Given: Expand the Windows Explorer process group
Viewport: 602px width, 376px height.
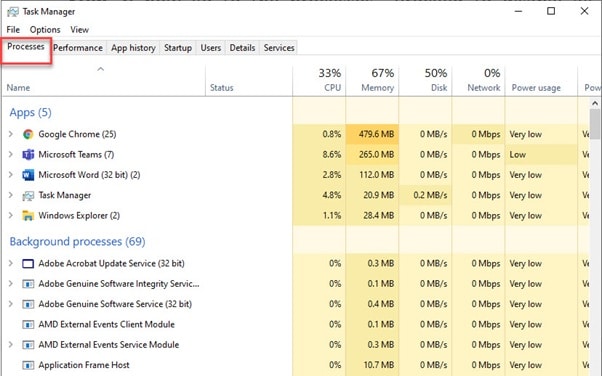Looking at the screenshot, I should (x=11, y=215).
